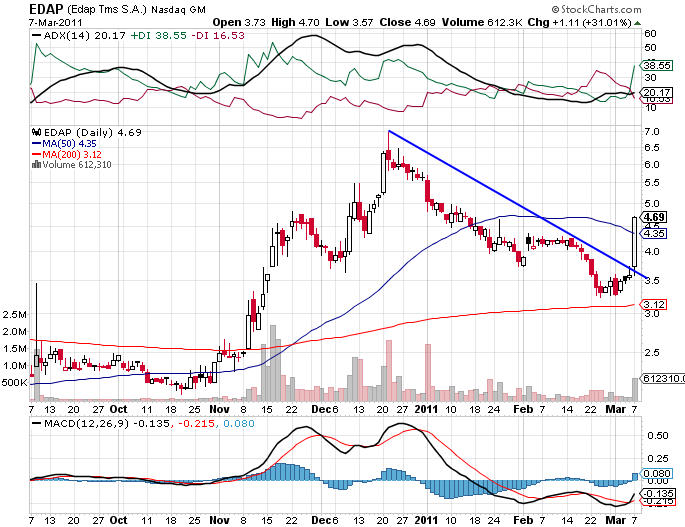
Task: Click the Volume 612.3K header value
Action: [482, 22]
